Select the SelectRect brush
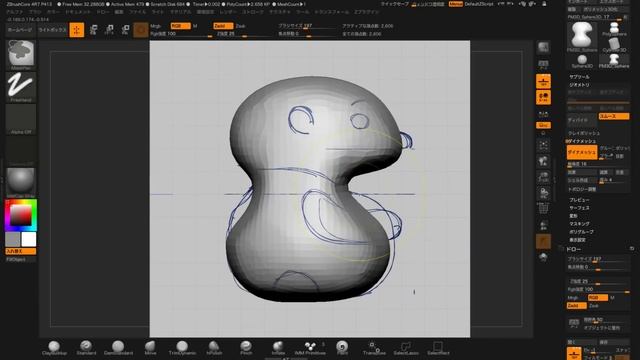 [x=438, y=348]
